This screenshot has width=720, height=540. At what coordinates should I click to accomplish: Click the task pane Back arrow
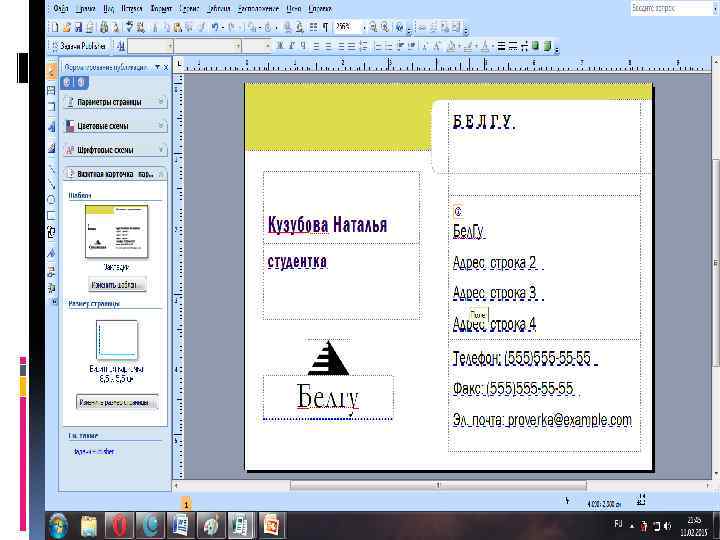(68, 82)
